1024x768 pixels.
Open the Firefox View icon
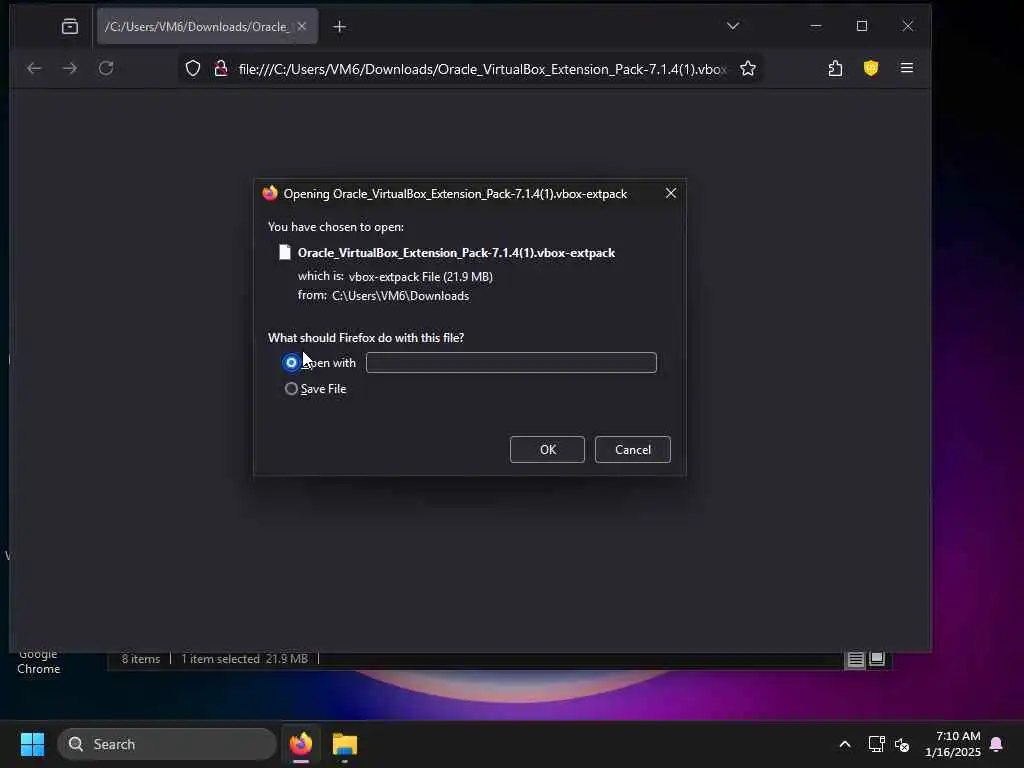70,27
